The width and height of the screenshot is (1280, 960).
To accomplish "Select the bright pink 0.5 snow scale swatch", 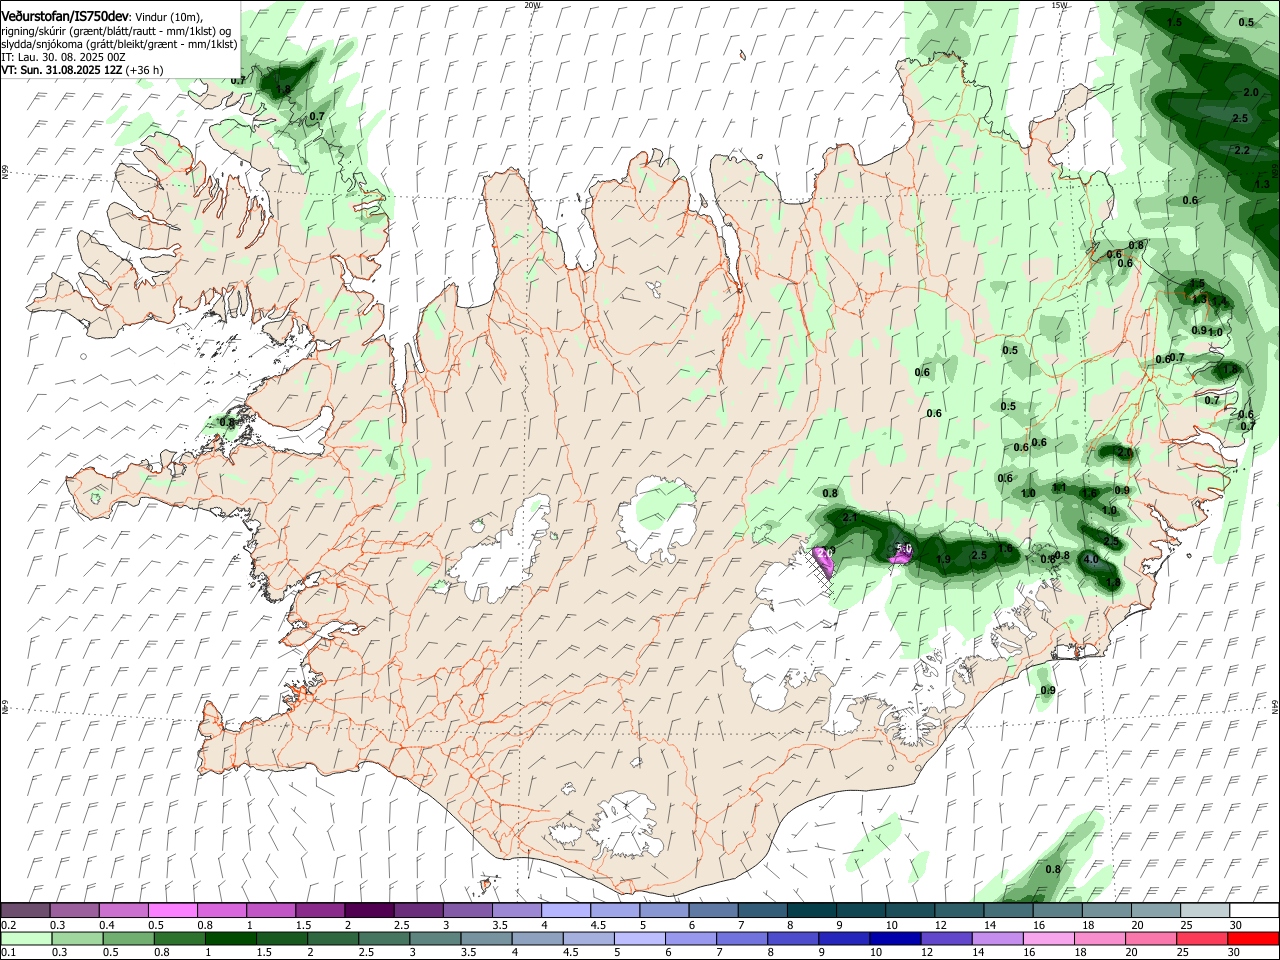I will coord(172,910).
